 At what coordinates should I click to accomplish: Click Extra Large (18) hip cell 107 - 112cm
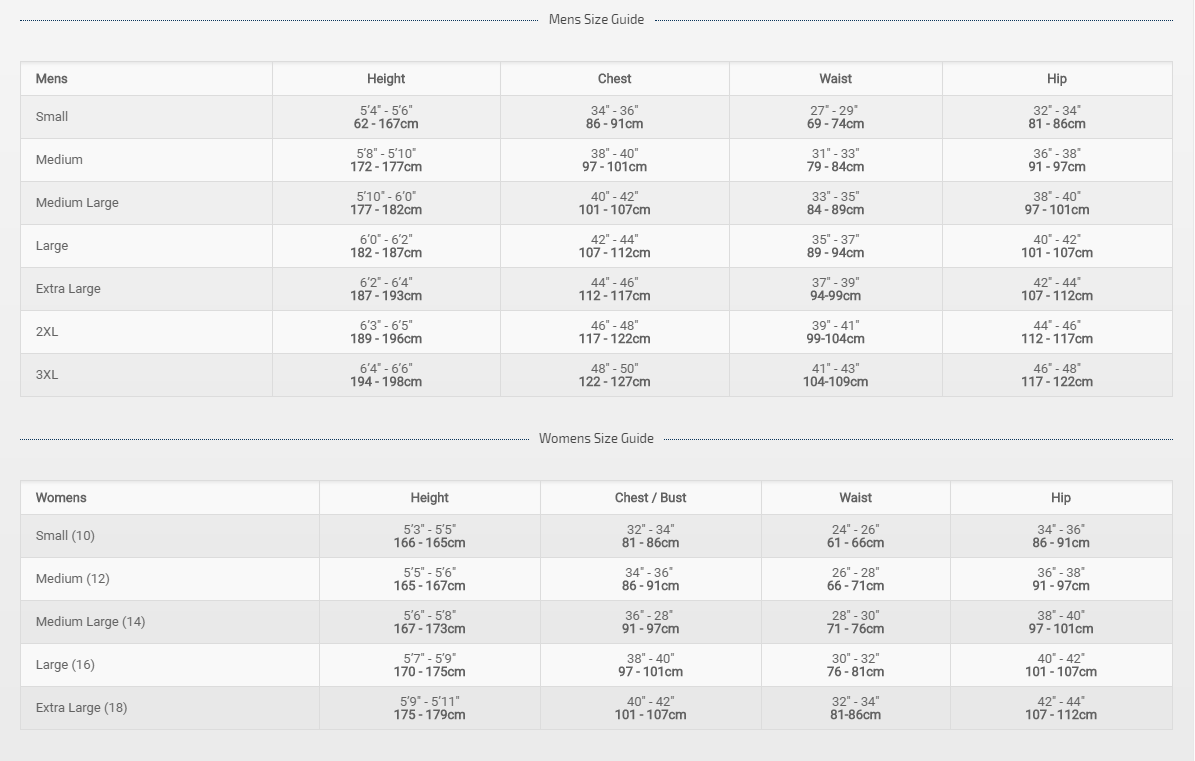pos(1060,715)
